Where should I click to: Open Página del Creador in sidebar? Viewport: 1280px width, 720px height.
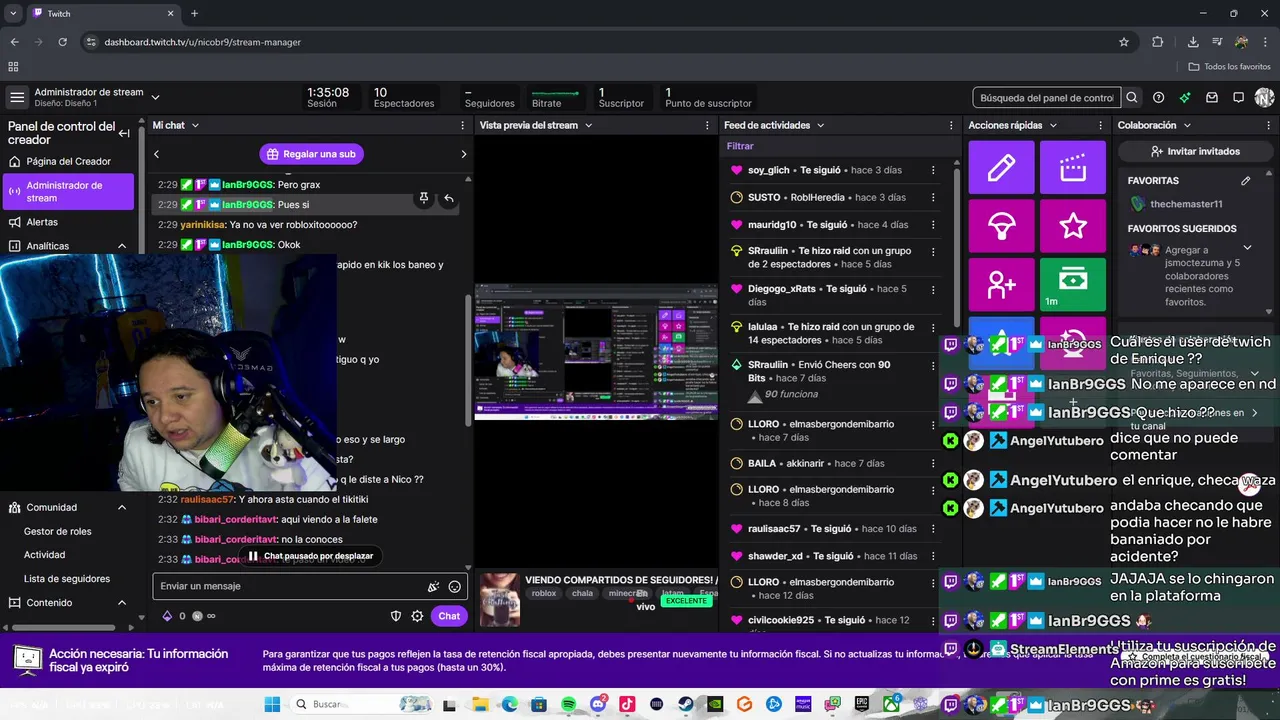(x=68, y=161)
